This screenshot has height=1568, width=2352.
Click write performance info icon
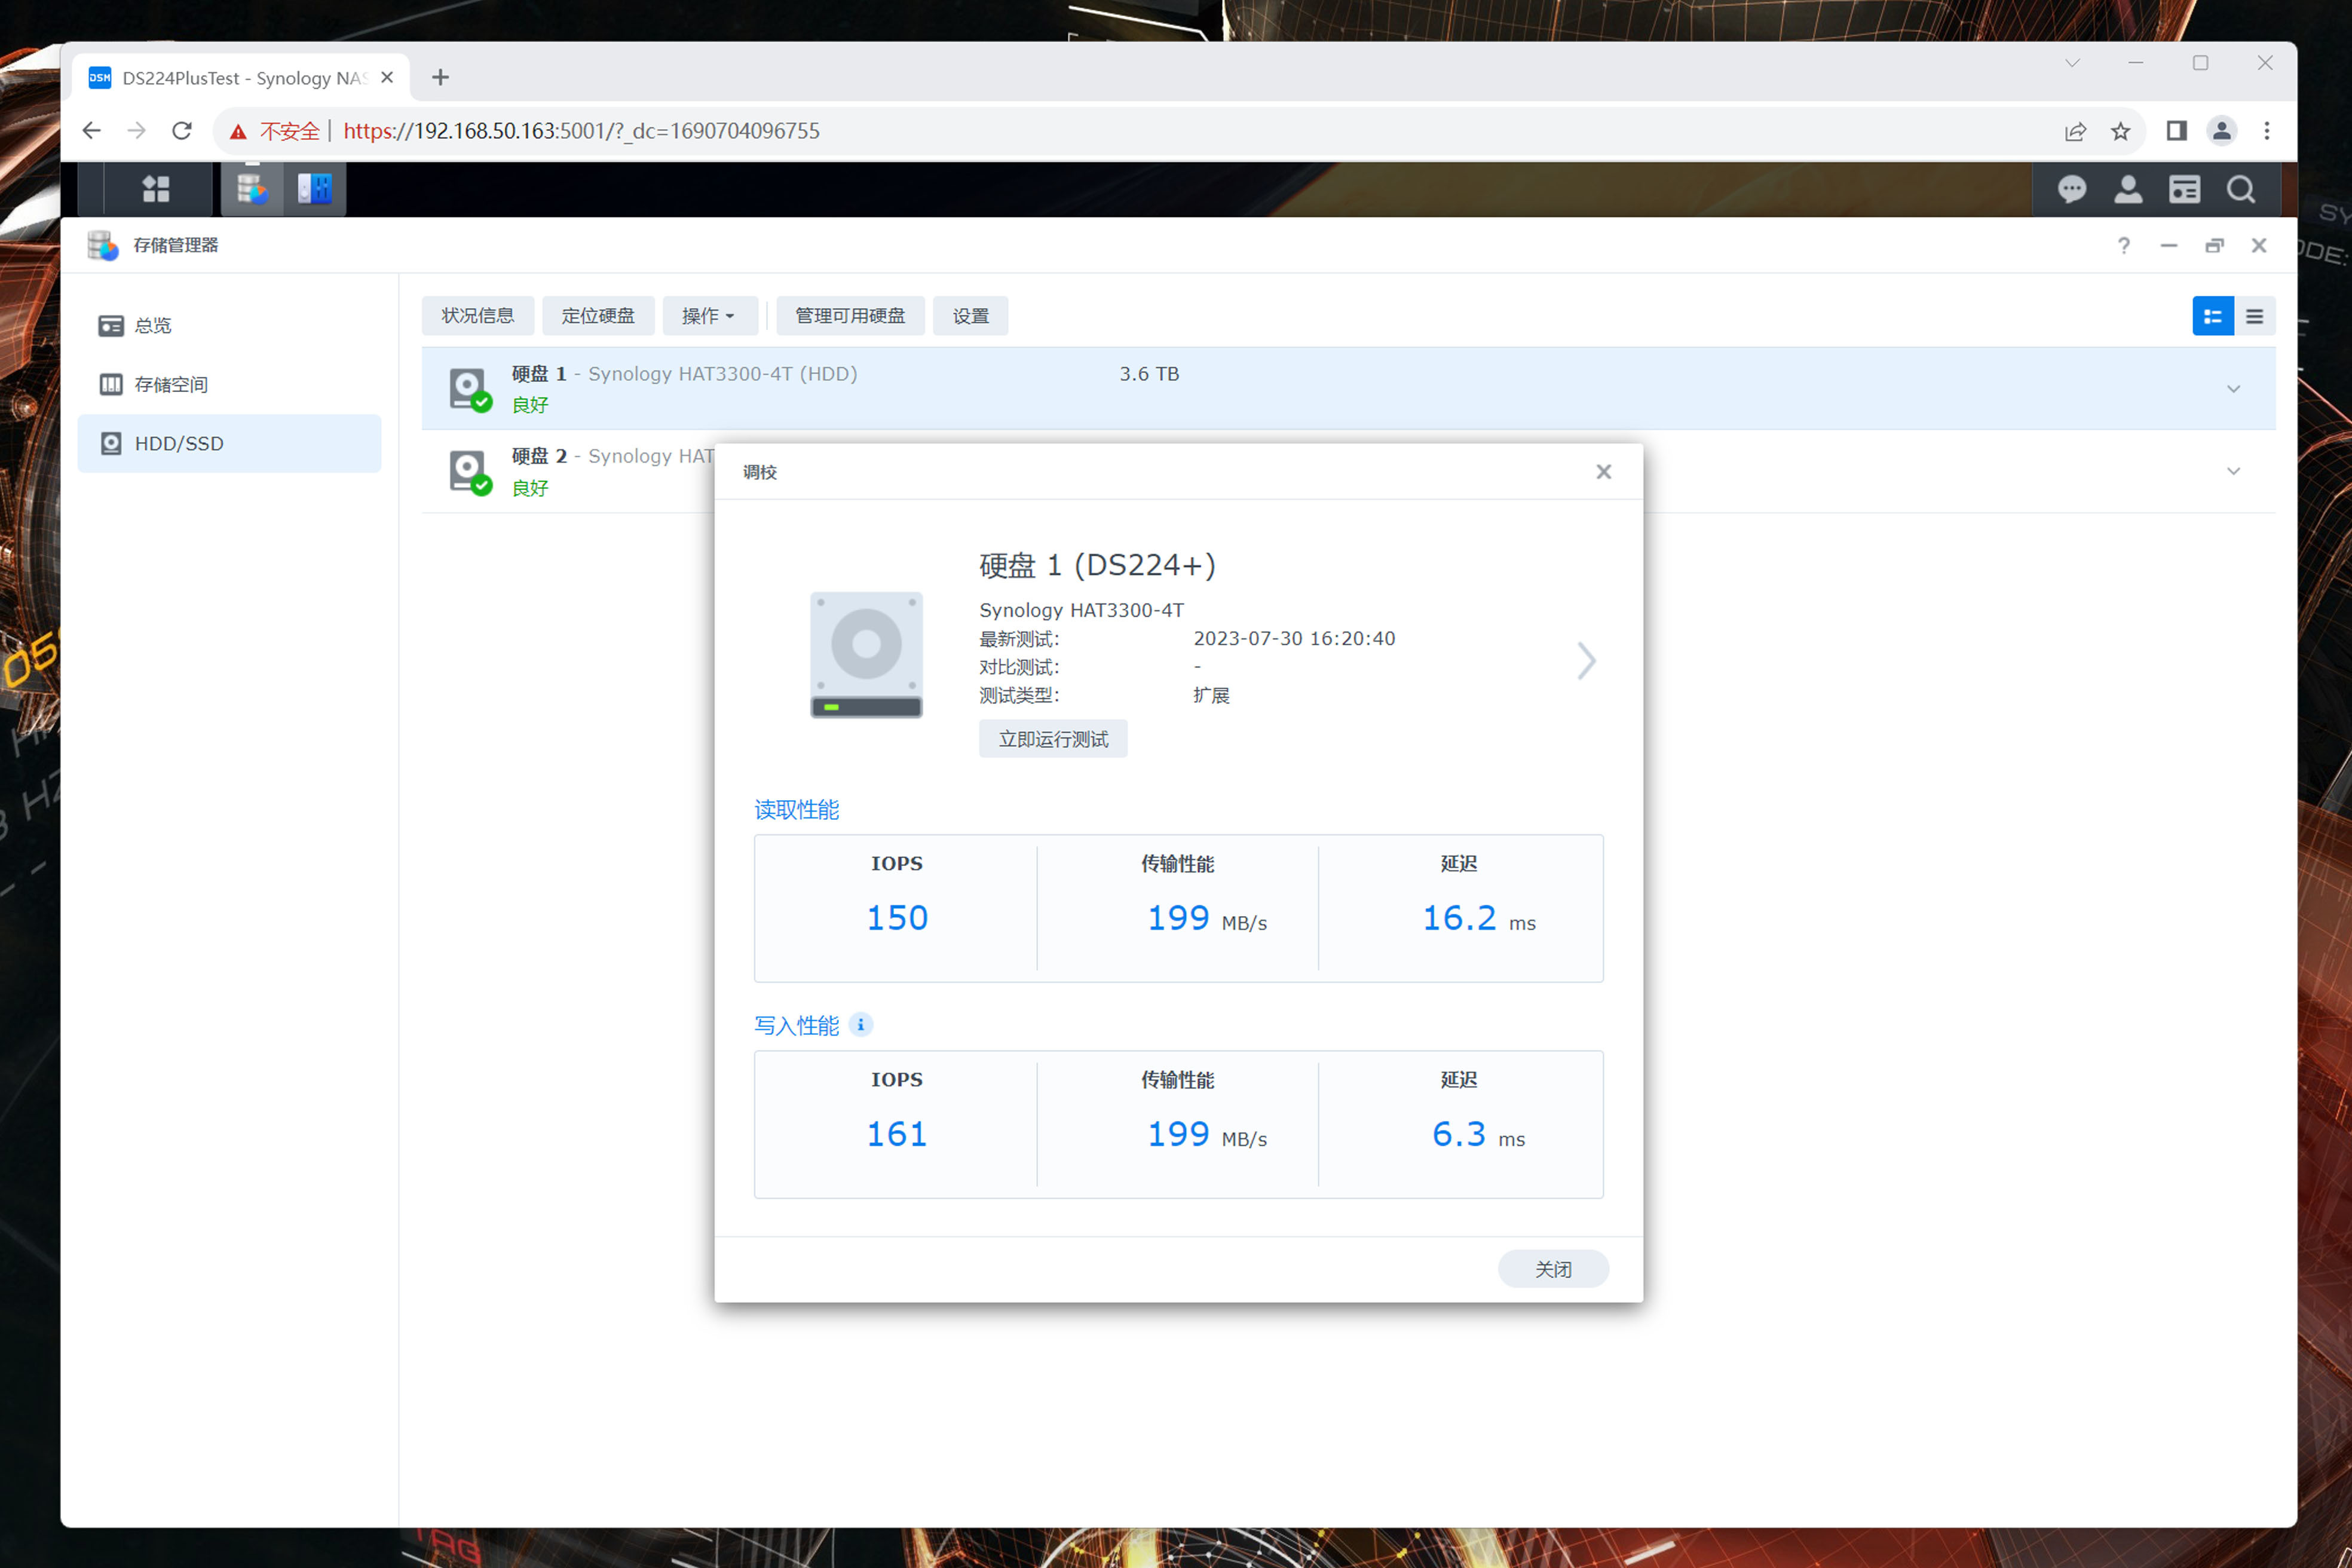[860, 1025]
